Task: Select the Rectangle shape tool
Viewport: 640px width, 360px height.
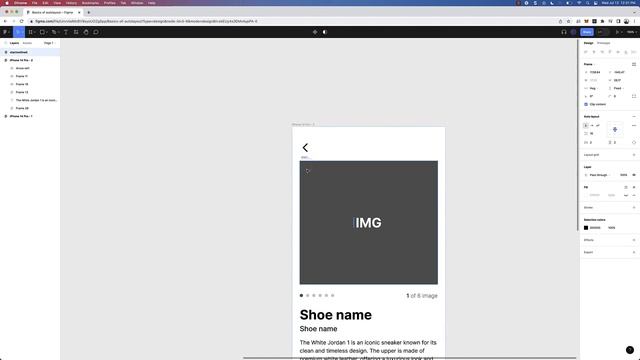Action: click(42, 32)
